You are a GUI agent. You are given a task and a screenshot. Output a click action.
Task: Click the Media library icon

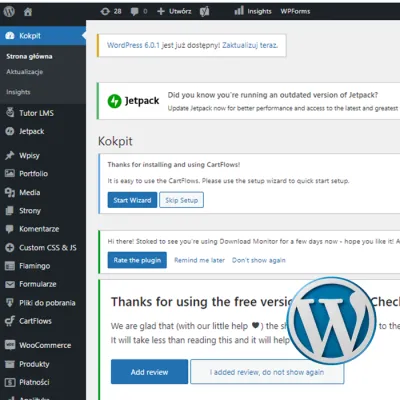pyautogui.click(x=10, y=192)
